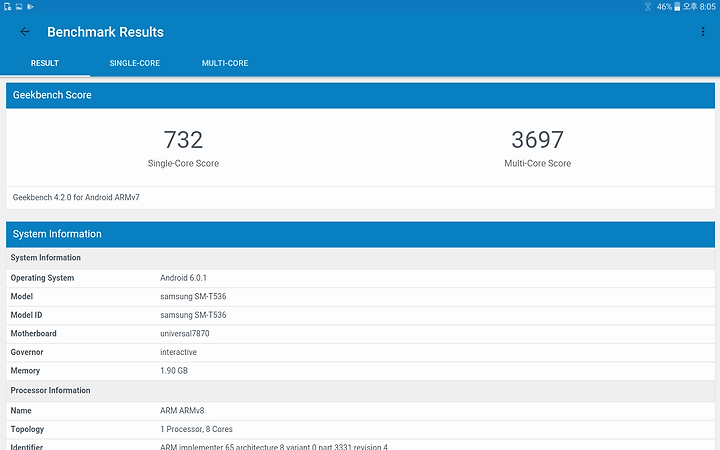Tap the samsung SM-T536 Model value

pyautogui.click(x=193, y=297)
